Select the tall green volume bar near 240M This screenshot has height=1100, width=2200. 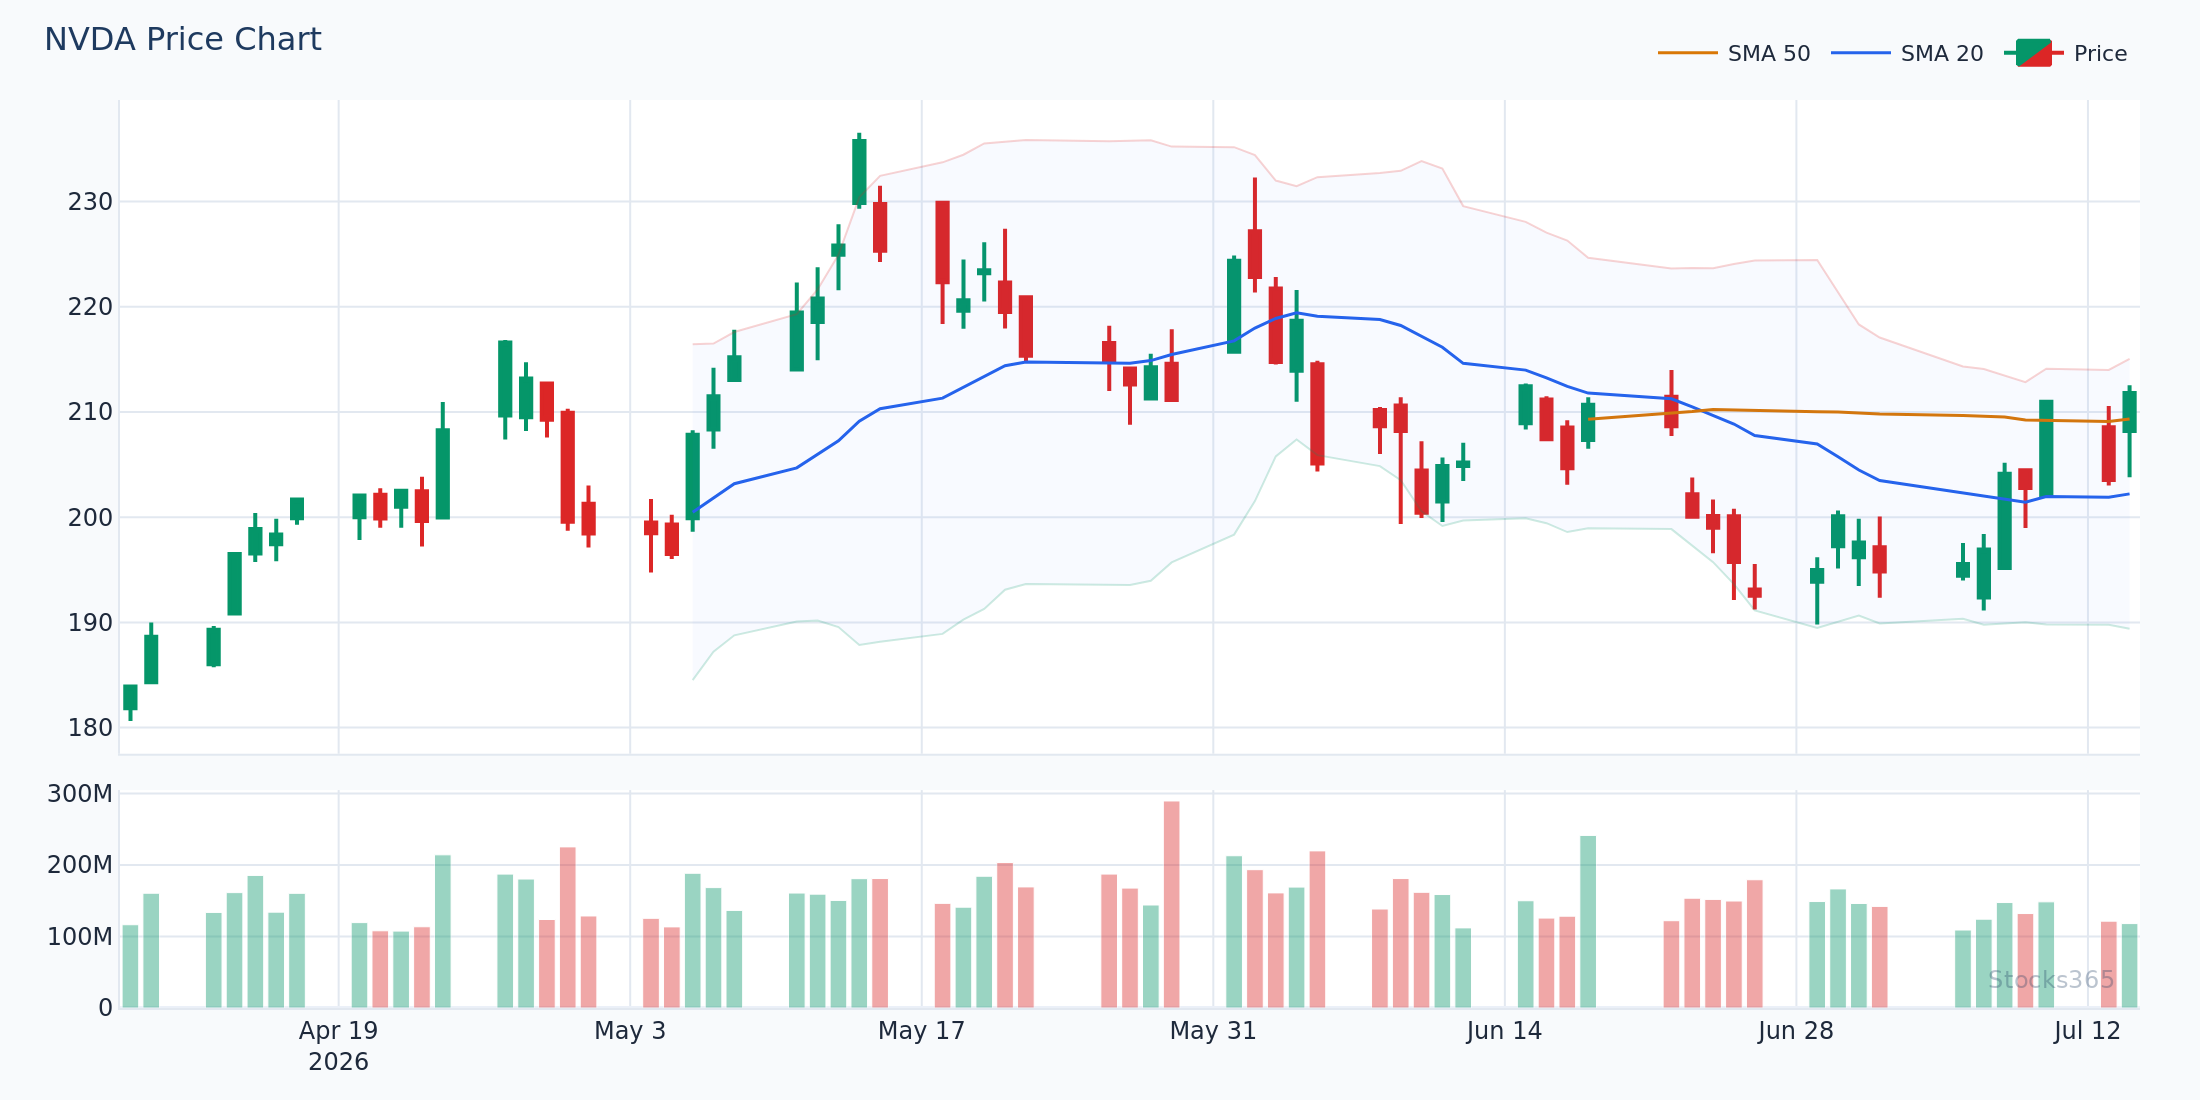pos(1588,921)
